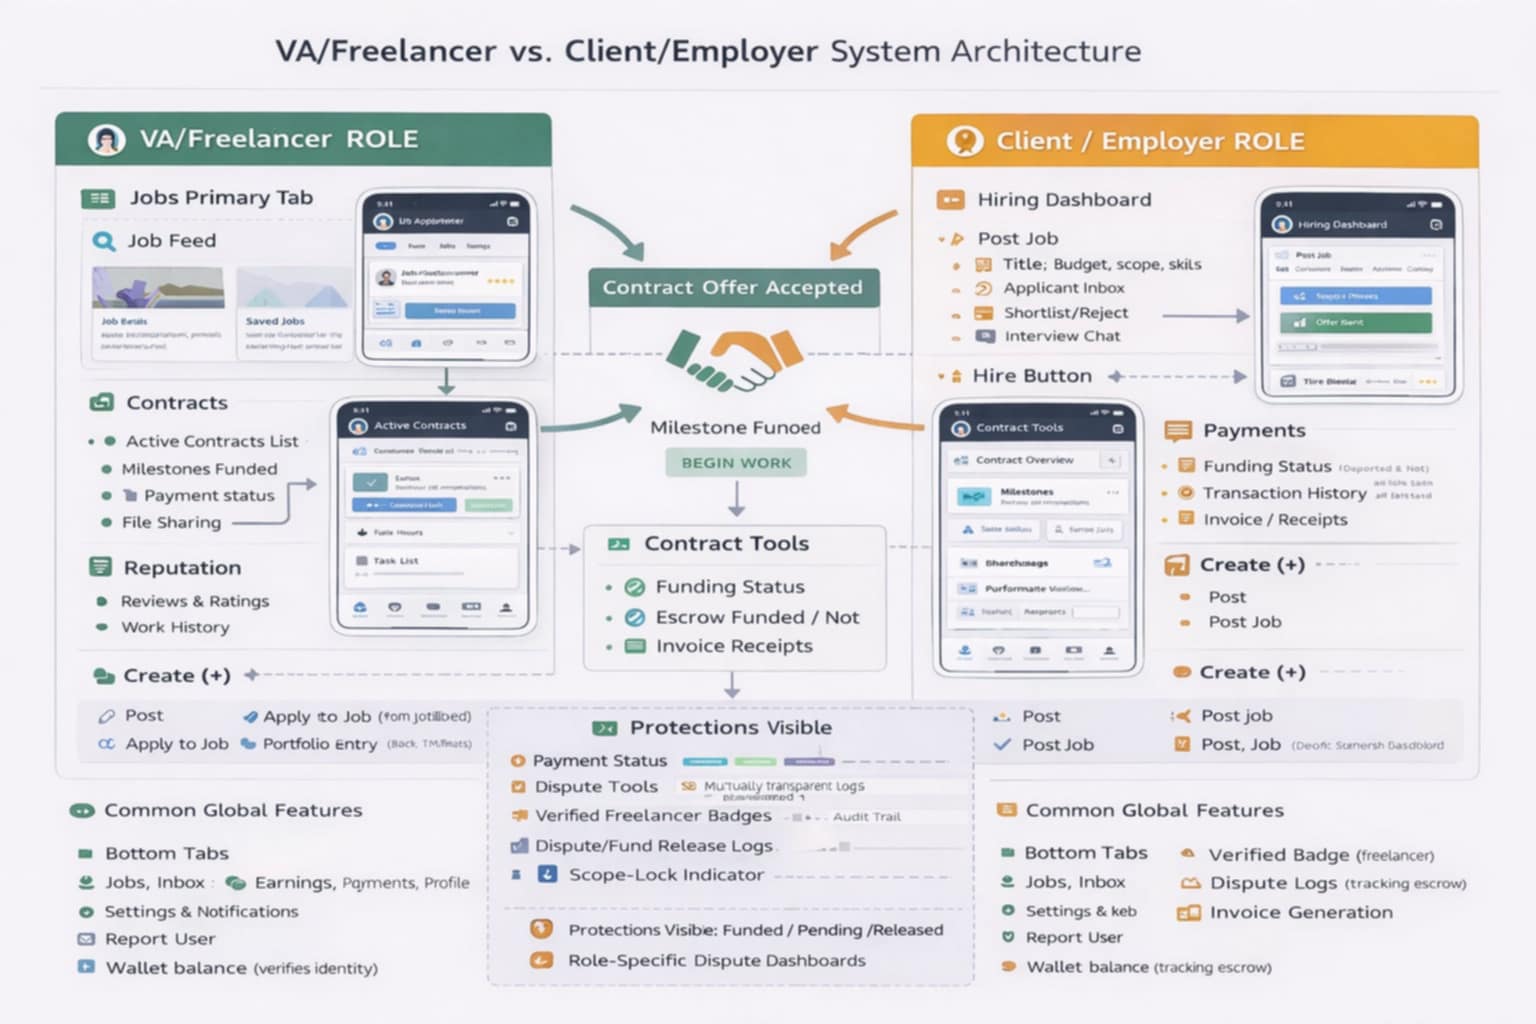The width and height of the screenshot is (1536, 1024).
Task: Open the Hiring Dashboard icon
Action: click(949, 200)
